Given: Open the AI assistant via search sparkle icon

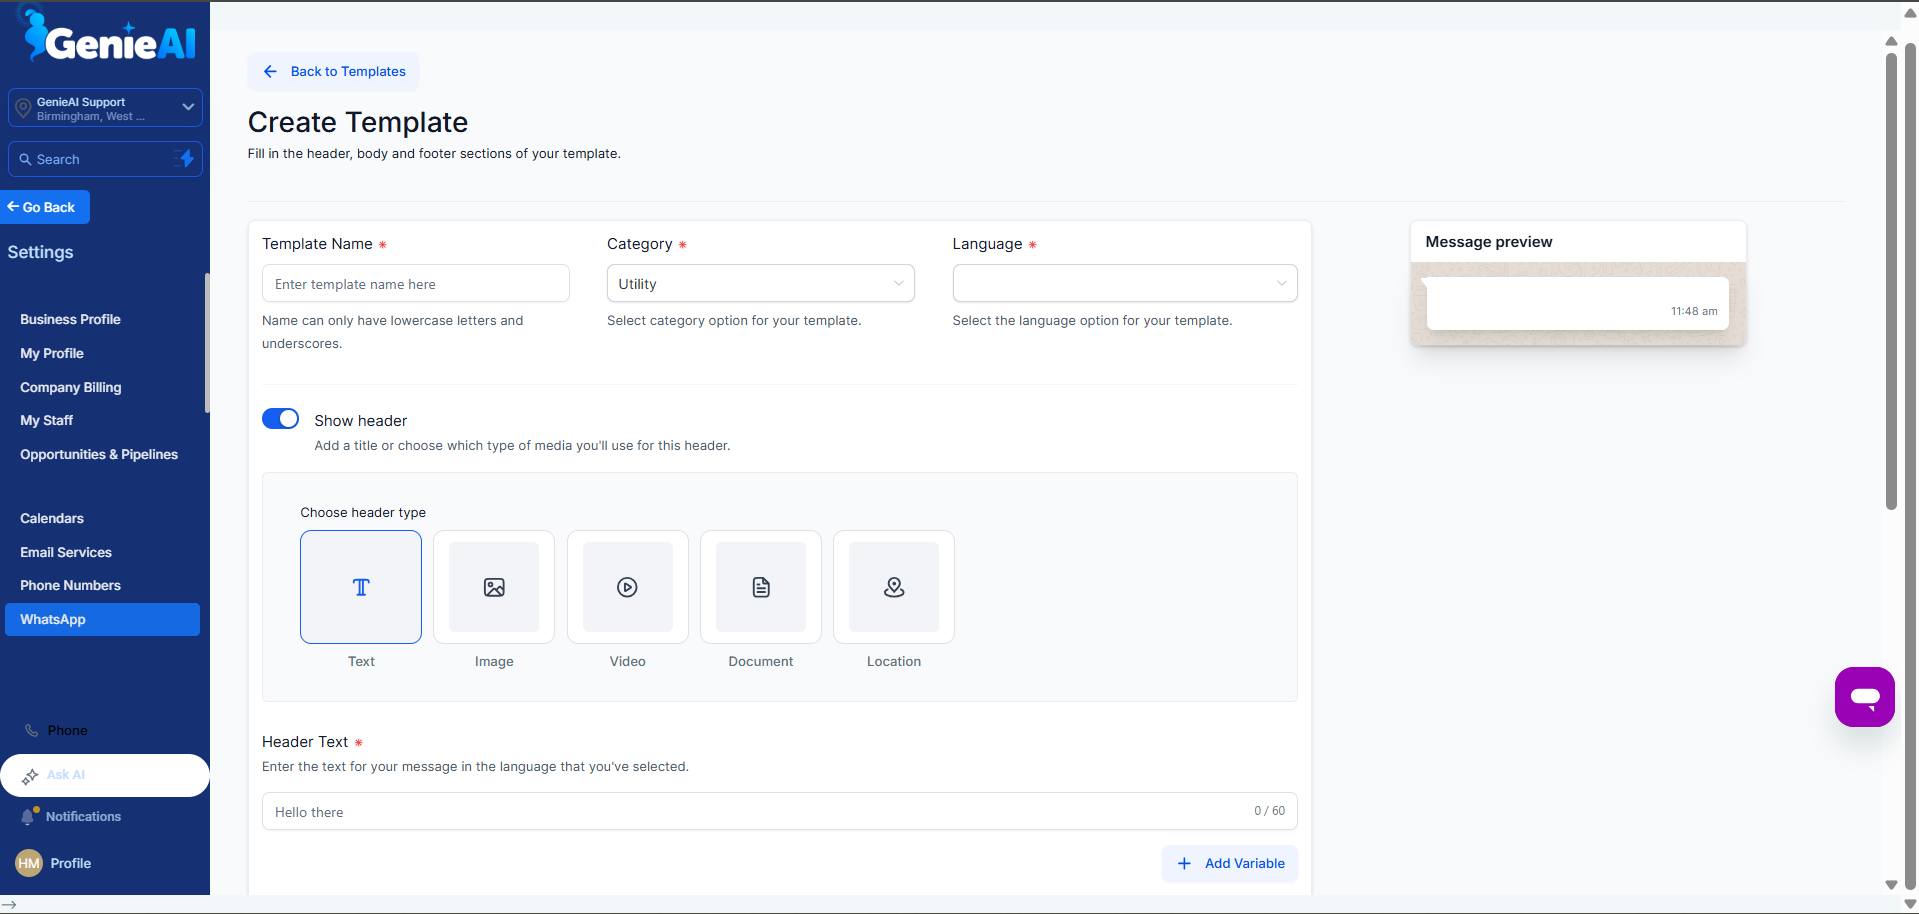Looking at the screenshot, I should coord(185,159).
